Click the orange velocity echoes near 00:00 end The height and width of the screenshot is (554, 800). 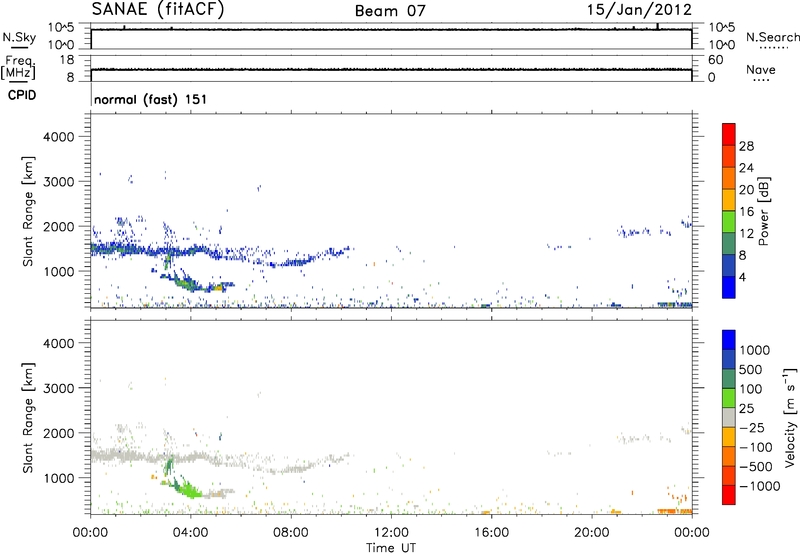(x=674, y=511)
